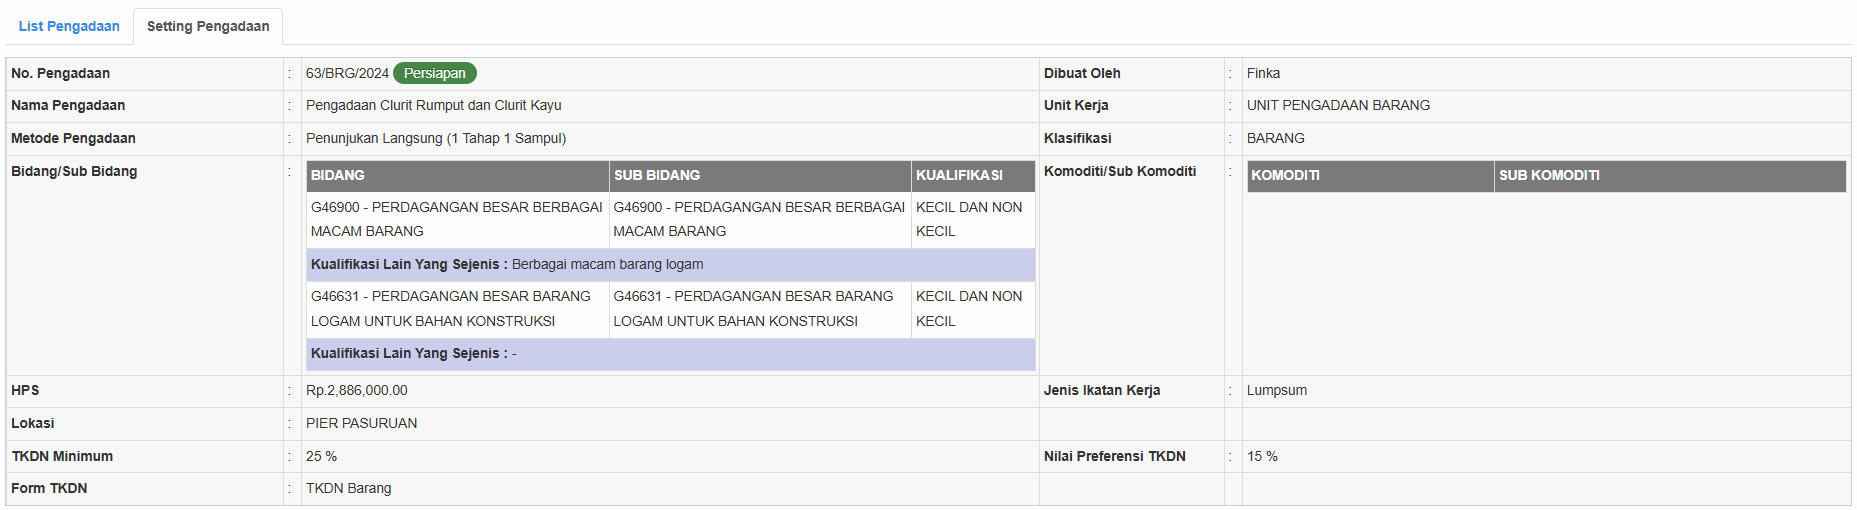The height and width of the screenshot is (510, 1857).
Task: Click the location PIER PASURUAN
Action: [362, 423]
